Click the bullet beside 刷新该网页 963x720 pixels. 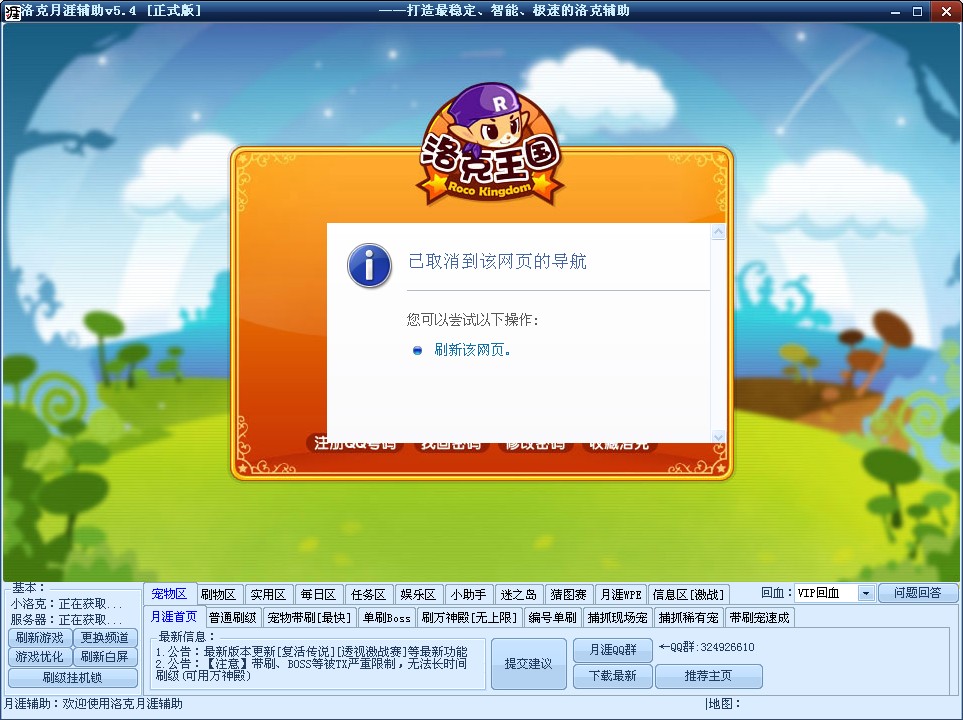click(418, 351)
